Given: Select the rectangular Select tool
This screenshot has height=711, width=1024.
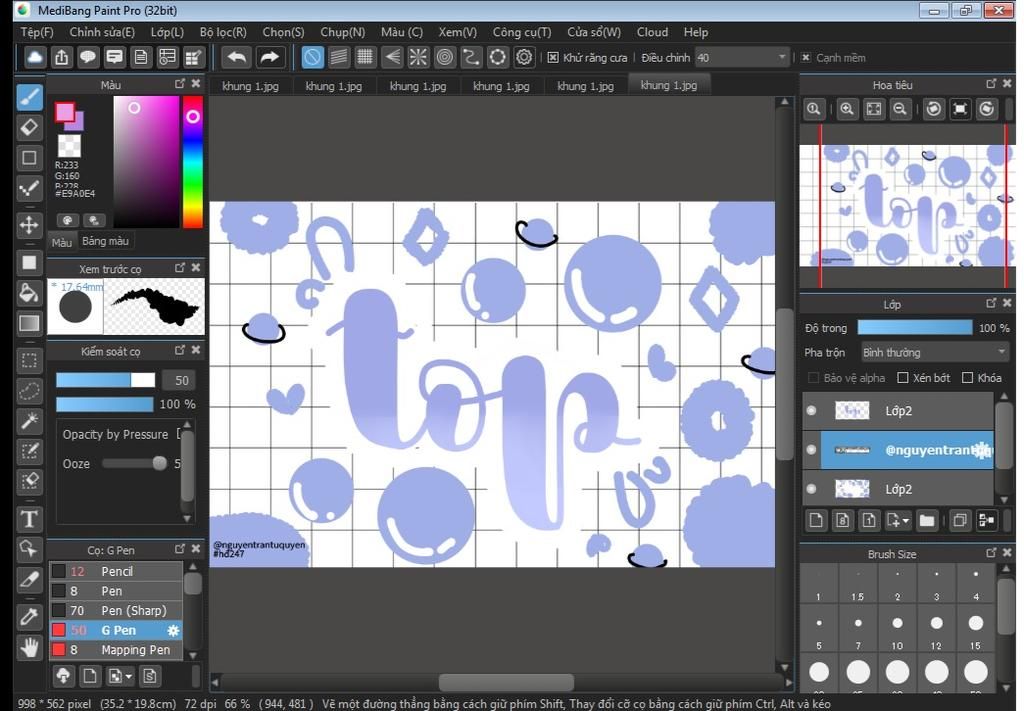Looking at the screenshot, I should pos(29,360).
